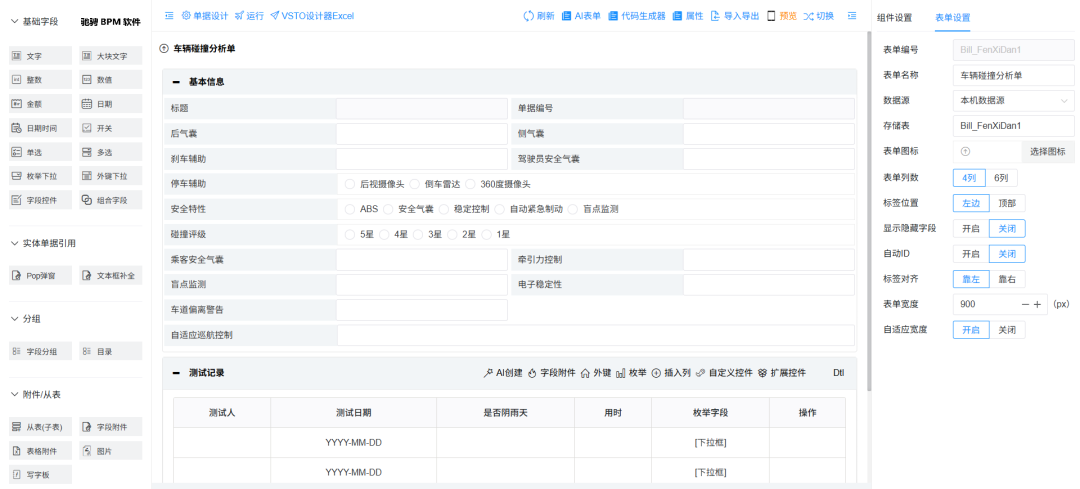Set 标签位置 to 顶部
This screenshot has width=1080, height=489.
[1007, 203]
